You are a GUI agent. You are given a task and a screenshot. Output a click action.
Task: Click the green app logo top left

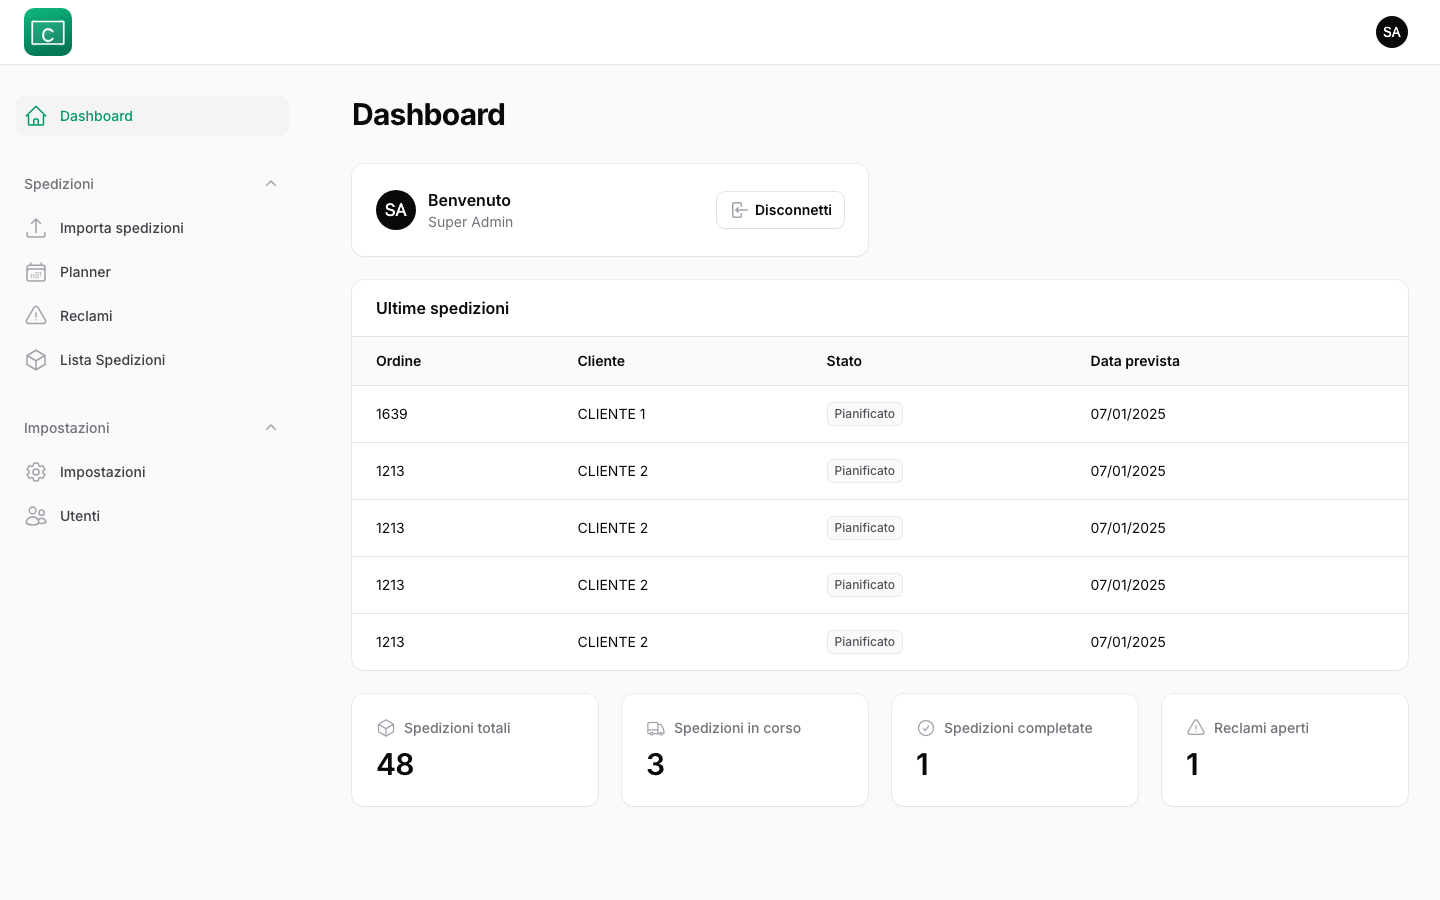(47, 31)
